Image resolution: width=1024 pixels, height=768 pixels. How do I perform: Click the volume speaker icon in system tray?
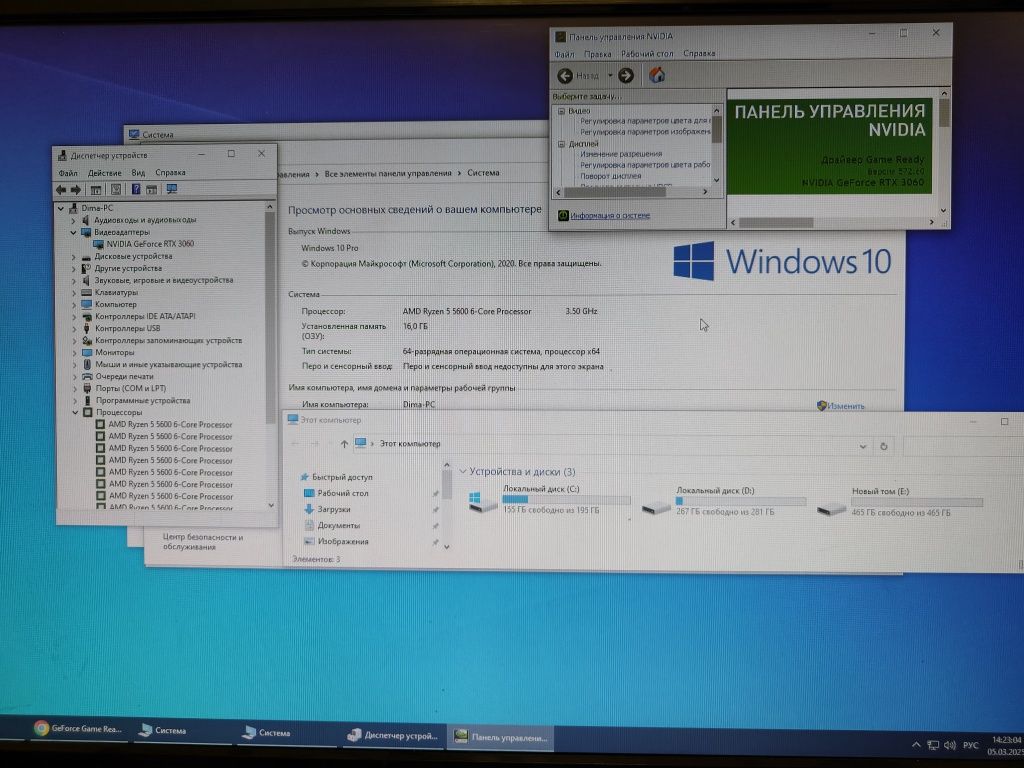pyautogui.click(x=950, y=745)
